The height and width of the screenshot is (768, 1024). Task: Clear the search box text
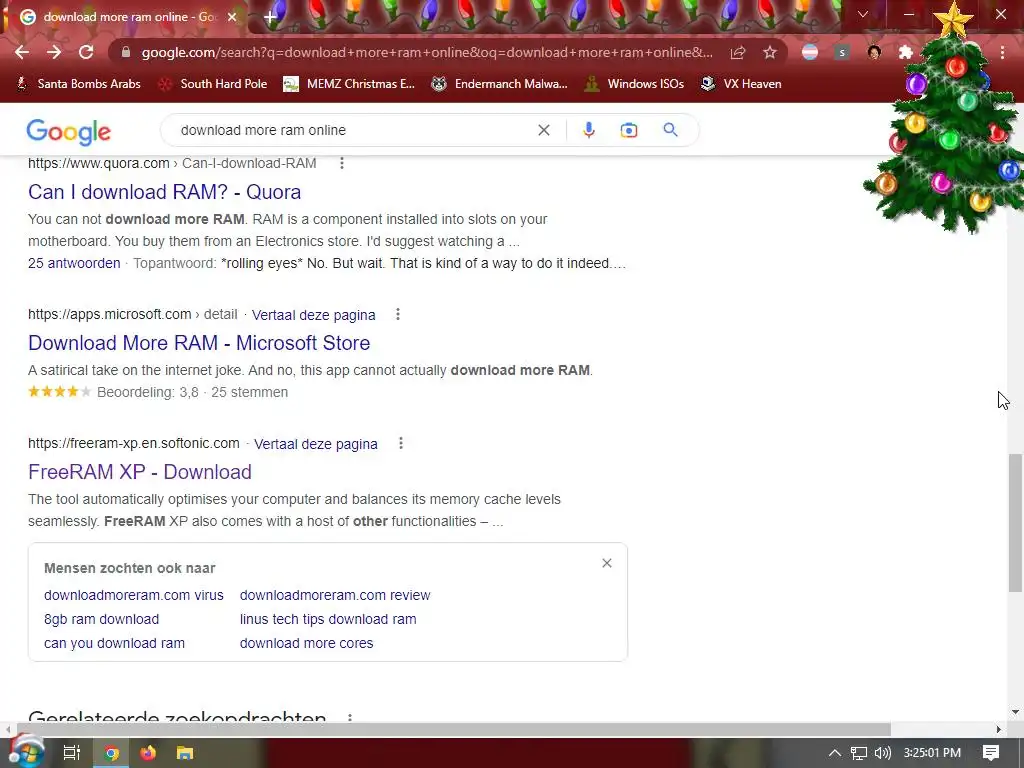coord(543,130)
